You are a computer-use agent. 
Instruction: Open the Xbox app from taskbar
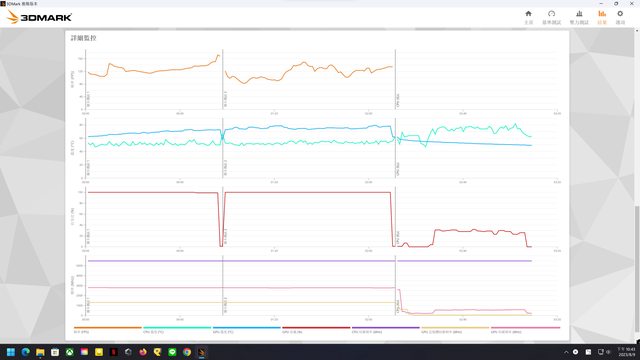pyautogui.click(x=69, y=352)
